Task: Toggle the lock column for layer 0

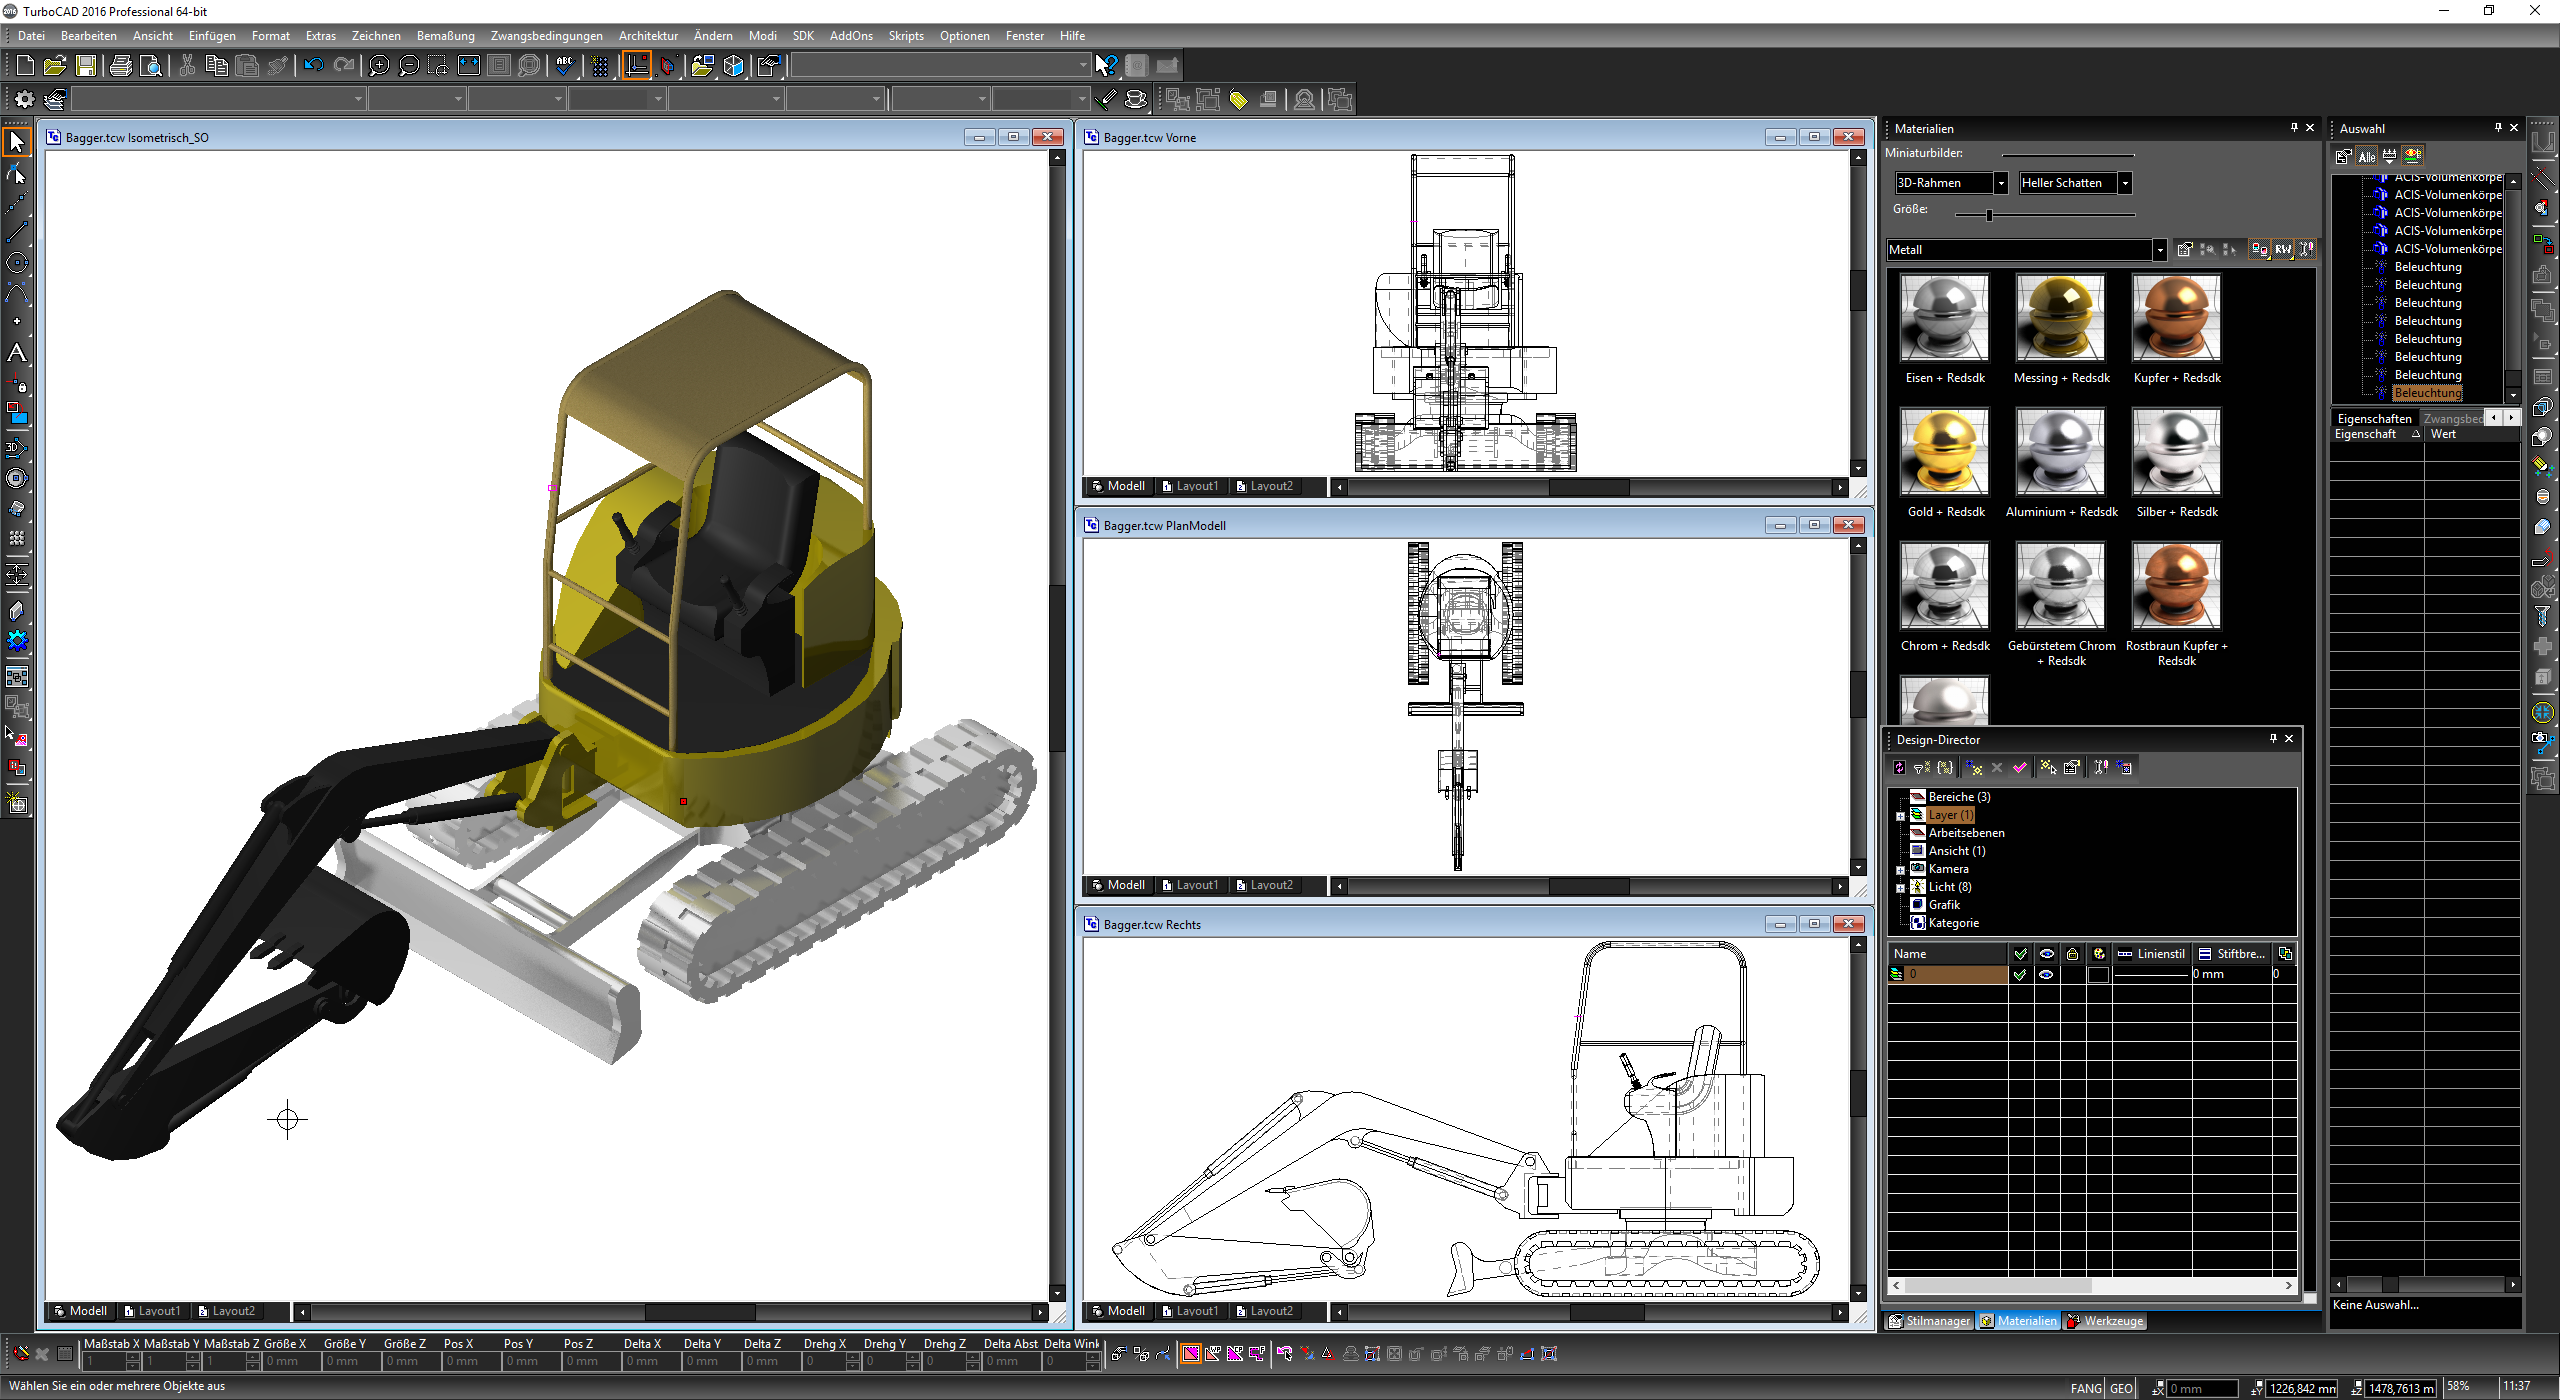Action: pos(2071,974)
